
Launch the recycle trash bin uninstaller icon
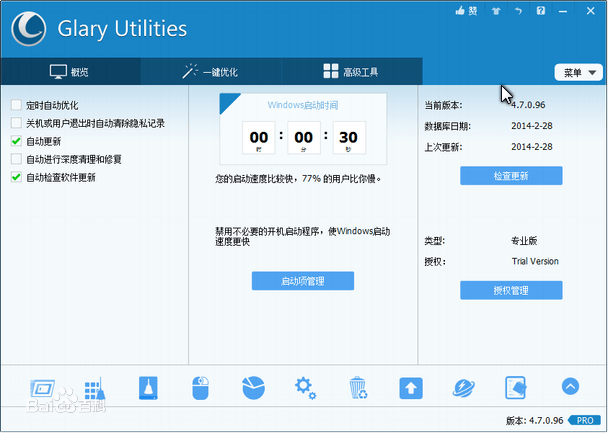click(x=358, y=388)
